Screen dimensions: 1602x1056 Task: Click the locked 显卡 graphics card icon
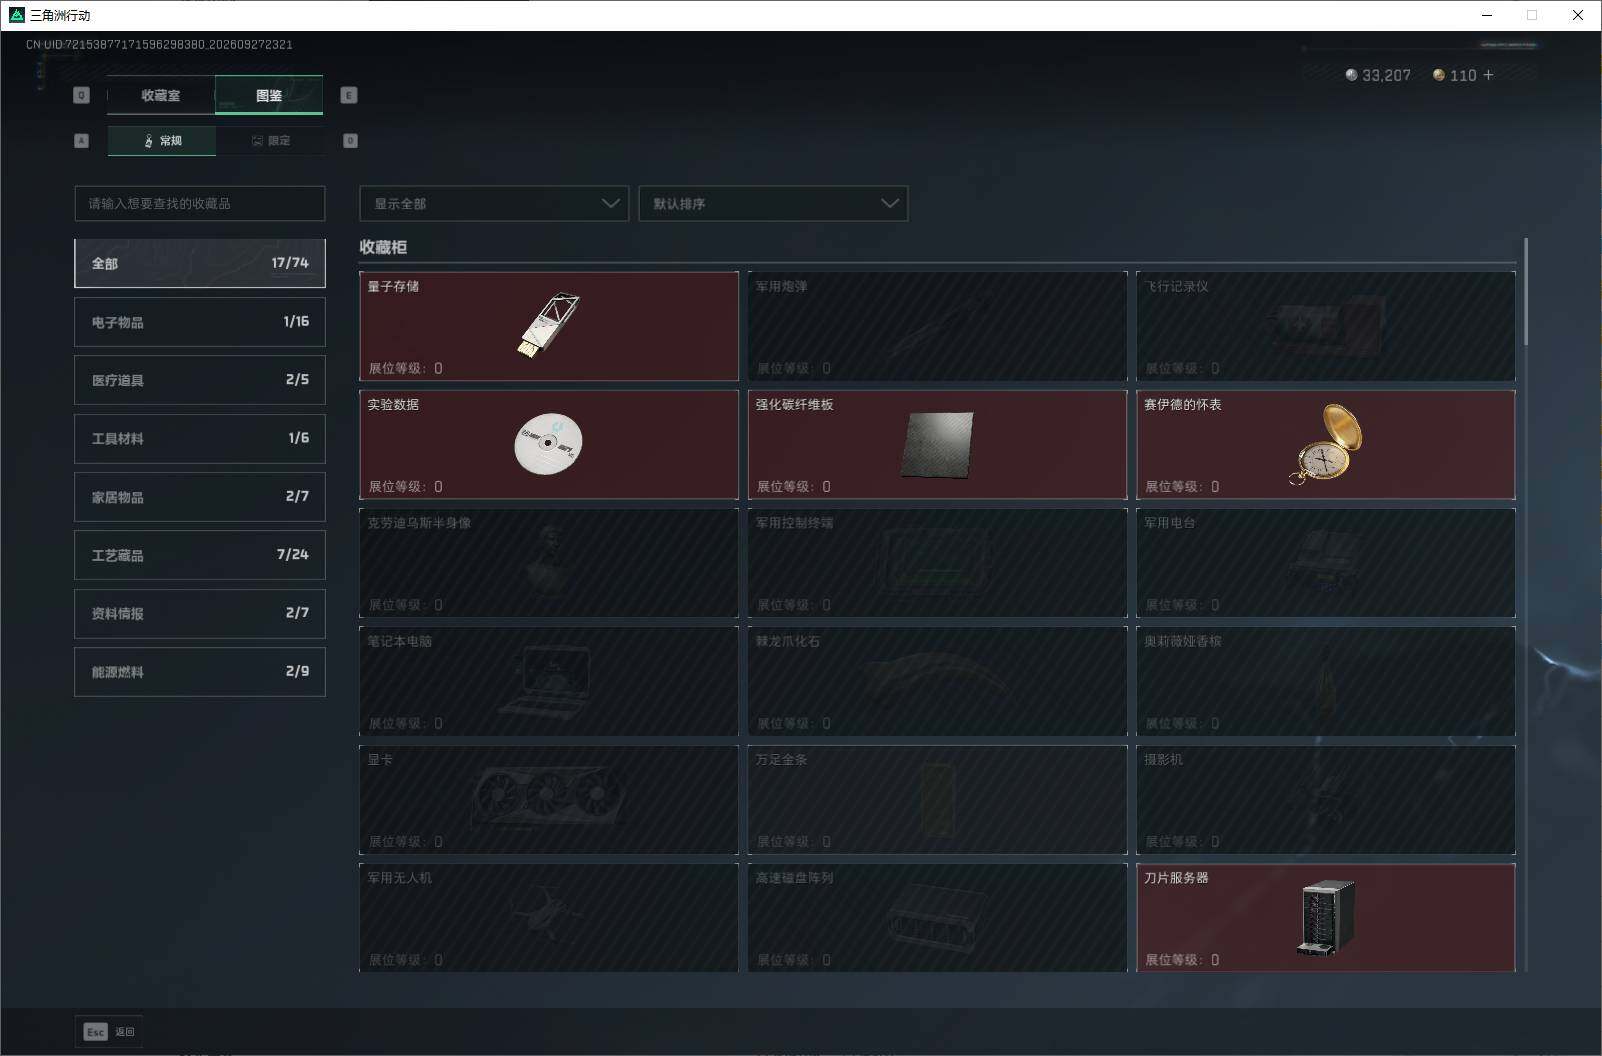[x=548, y=799]
